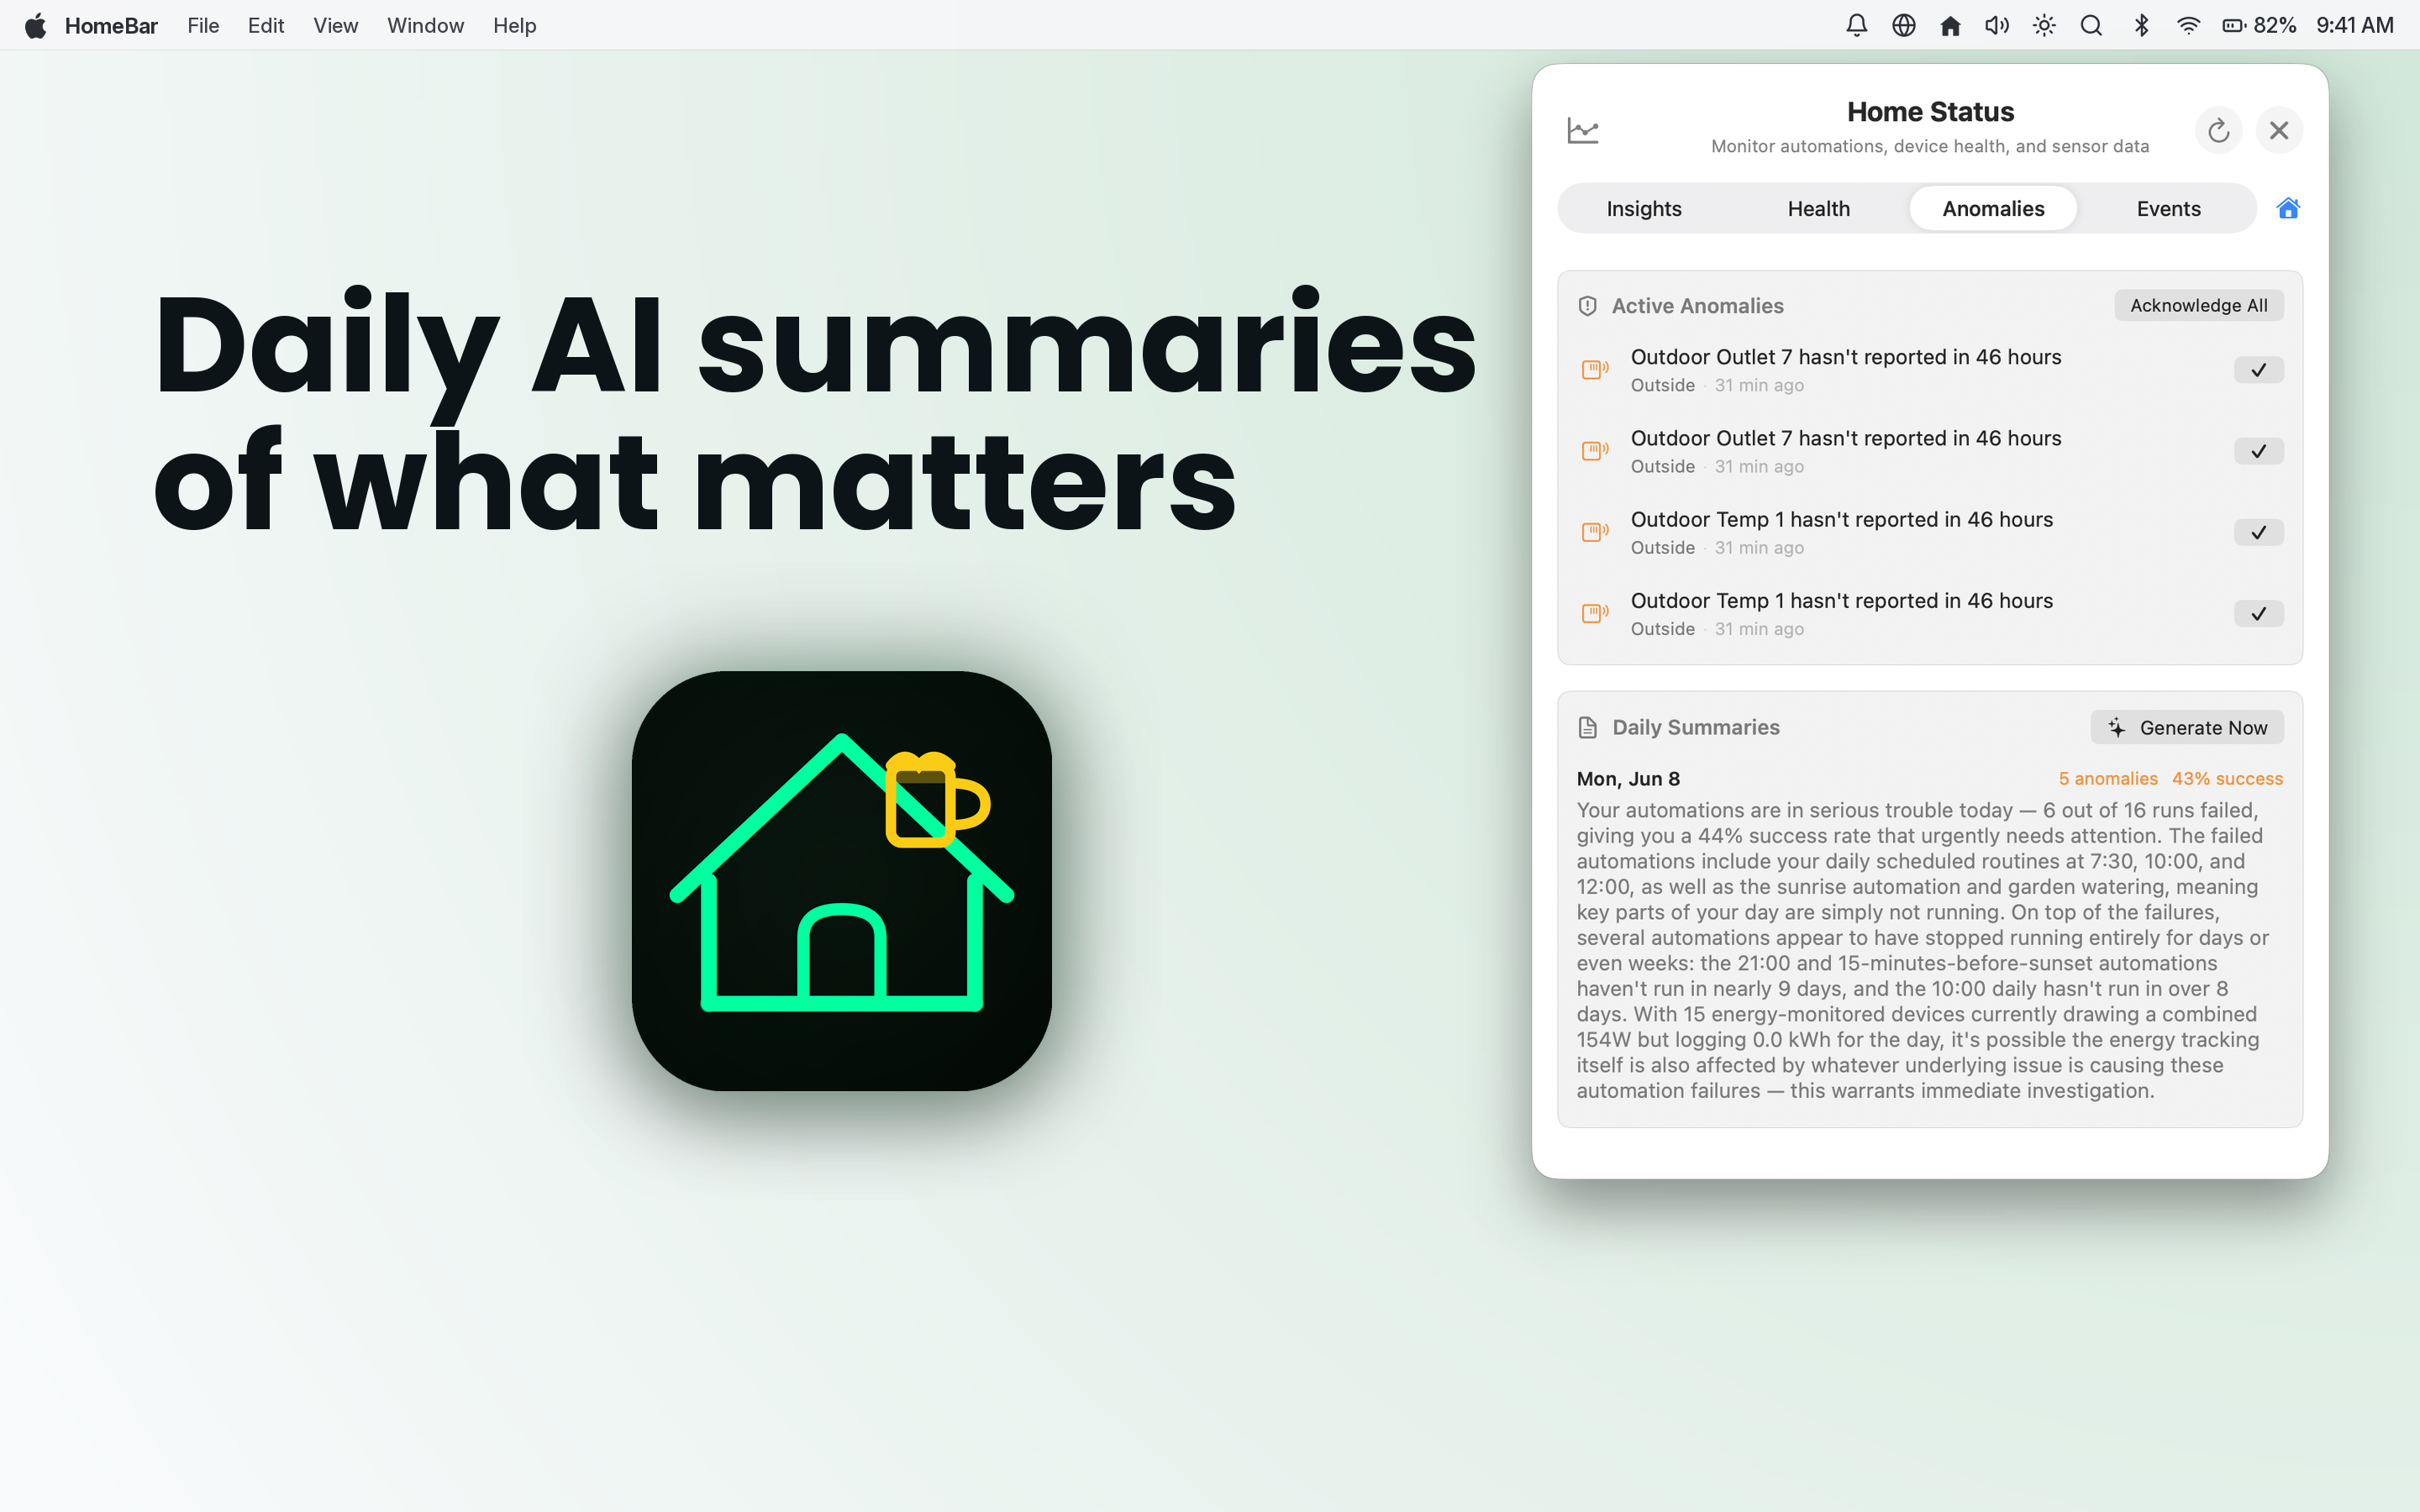The width and height of the screenshot is (2420, 1512).
Task: Click the Mon, Jun 8 summary date
Action: tap(1628, 778)
